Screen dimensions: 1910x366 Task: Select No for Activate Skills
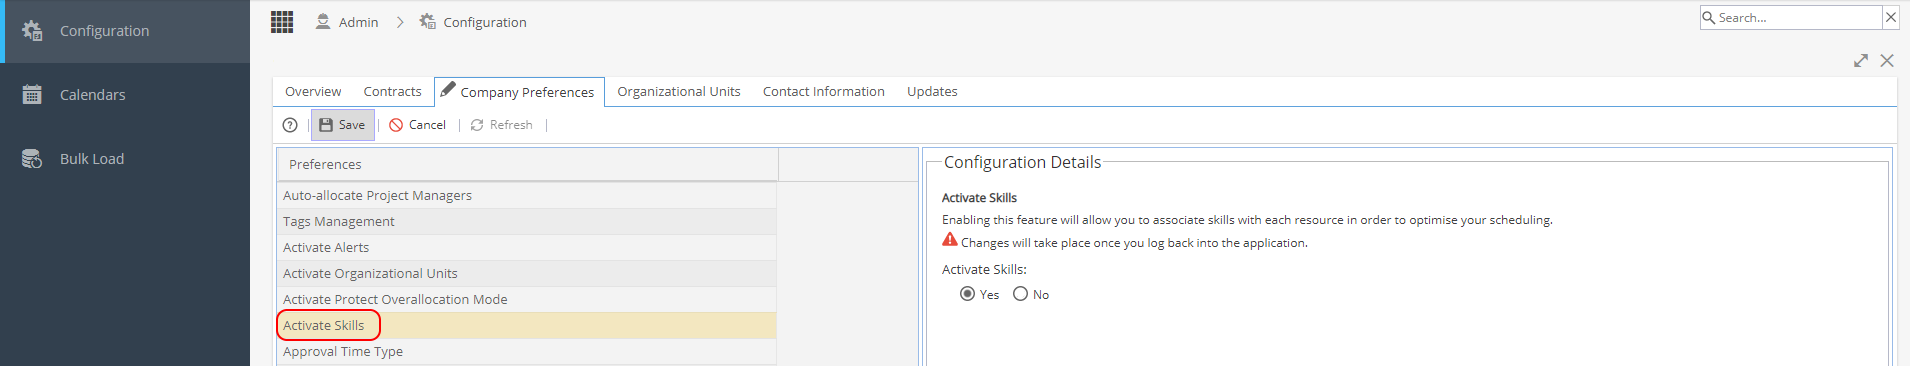(x=1020, y=294)
